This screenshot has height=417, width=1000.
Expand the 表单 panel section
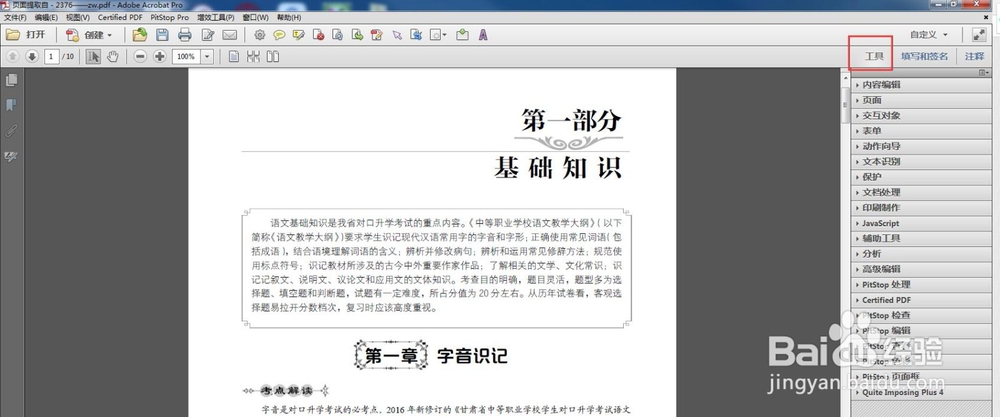(922, 131)
